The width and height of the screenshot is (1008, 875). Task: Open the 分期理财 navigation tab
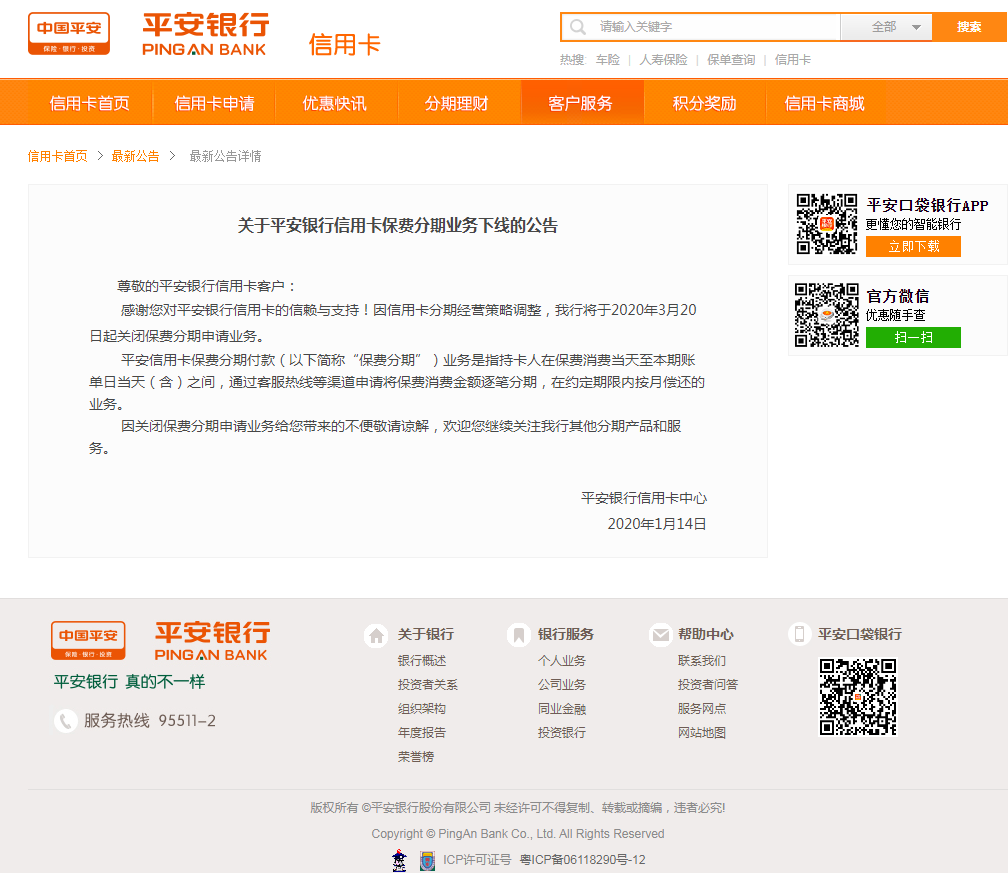[456, 103]
